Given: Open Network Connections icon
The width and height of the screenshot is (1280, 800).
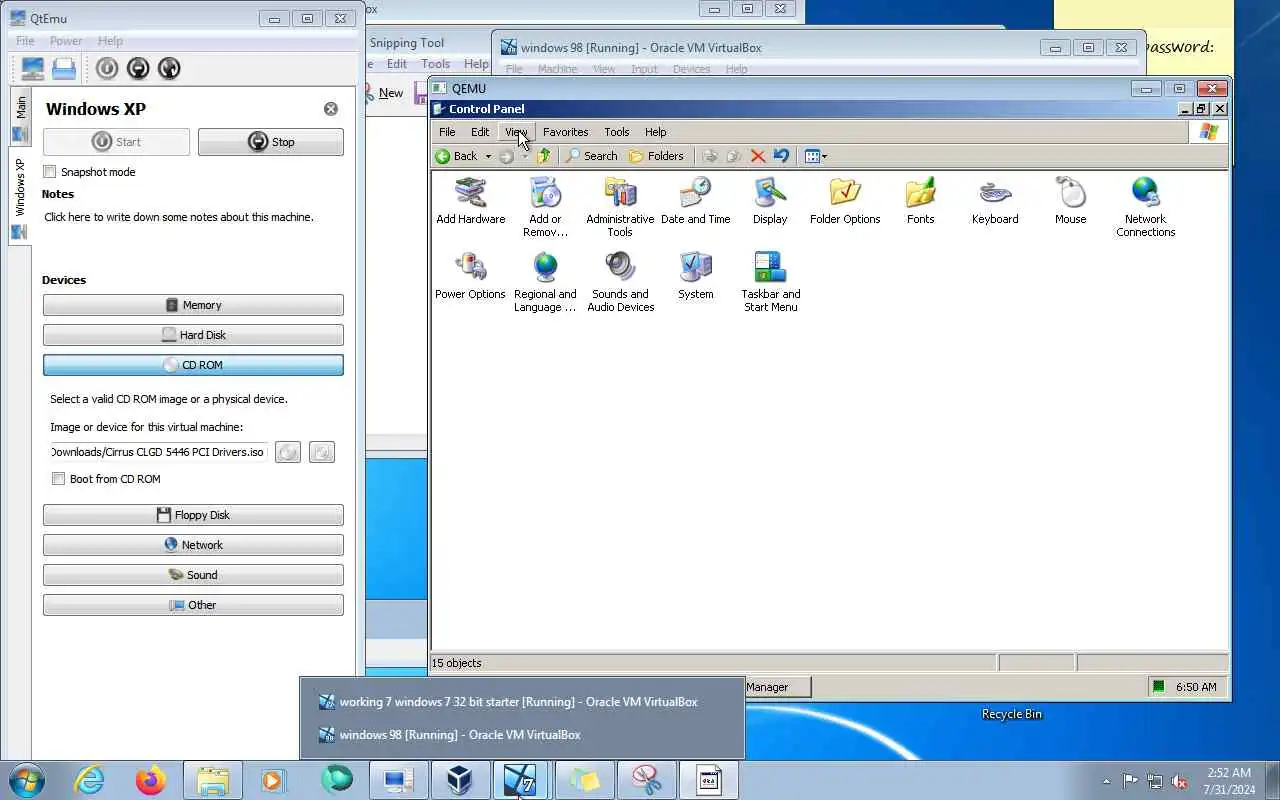Looking at the screenshot, I should click(x=1145, y=206).
